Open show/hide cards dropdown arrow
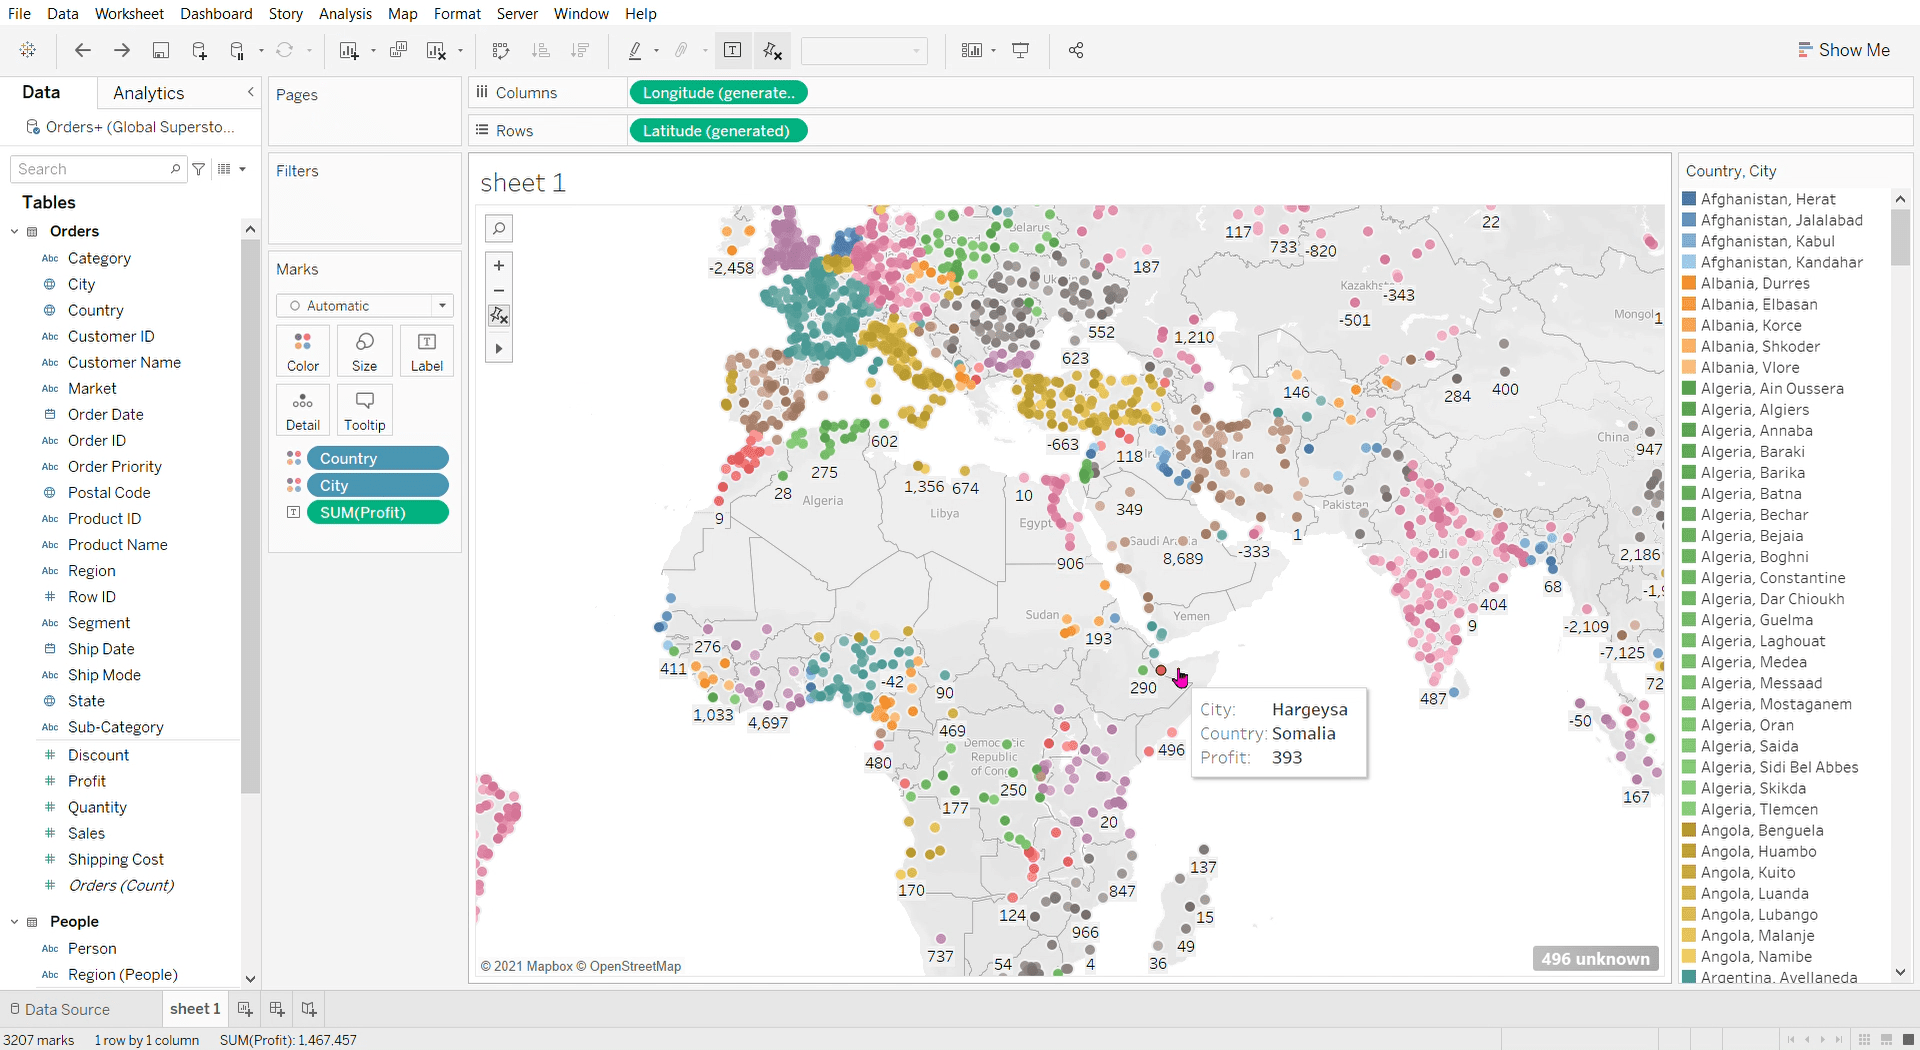This screenshot has width=1920, height=1050. coord(993,51)
